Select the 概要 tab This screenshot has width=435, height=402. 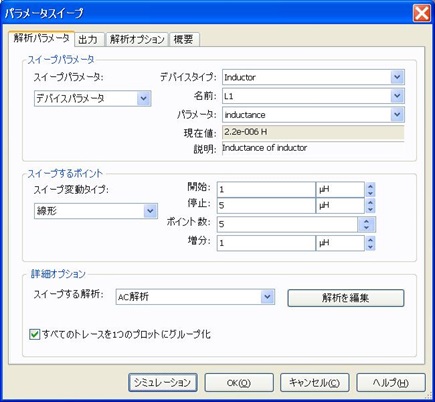pos(184,40)
